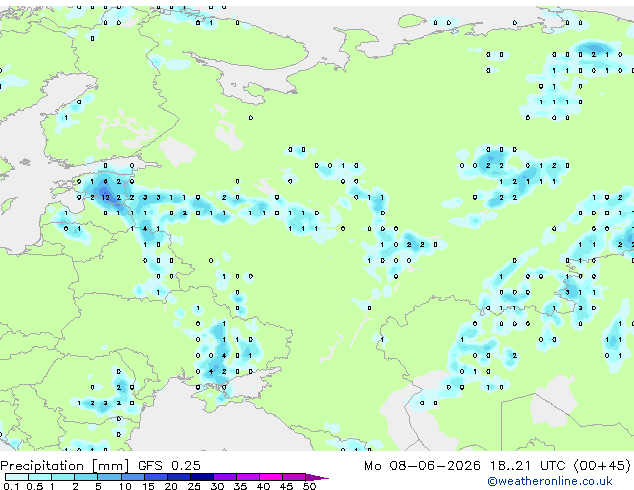Click the legend label '40'
The image size is (634, 490).
pos(263,486)
